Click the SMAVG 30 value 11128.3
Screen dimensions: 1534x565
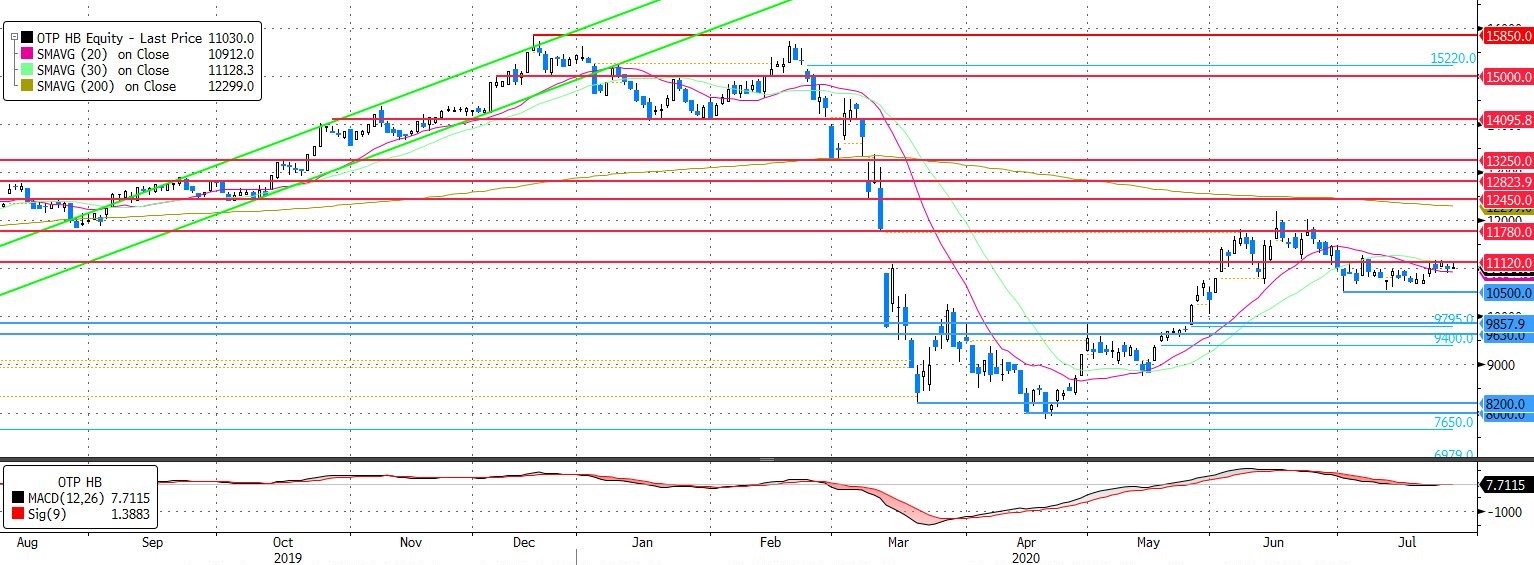231,70
